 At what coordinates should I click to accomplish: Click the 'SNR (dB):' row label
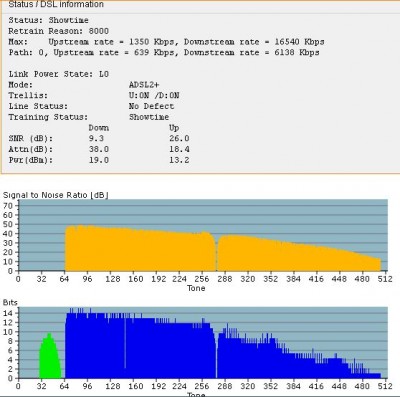(31, 138)
